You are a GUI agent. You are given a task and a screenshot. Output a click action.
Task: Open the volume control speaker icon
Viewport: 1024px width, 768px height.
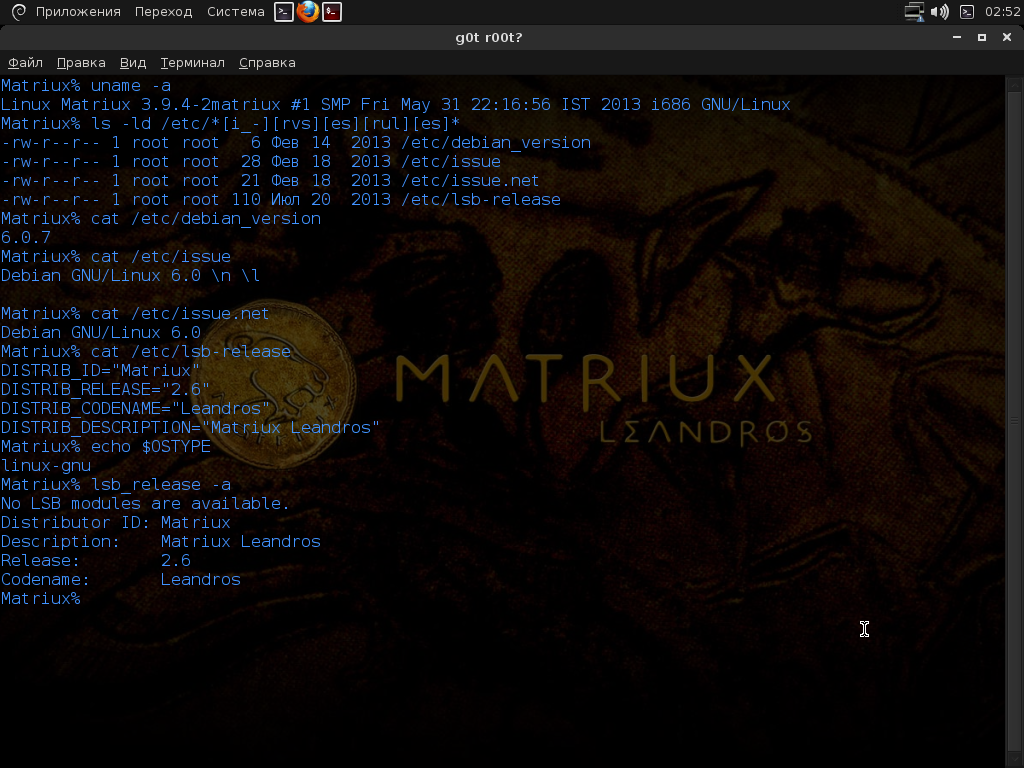click(x=939, y=12)
